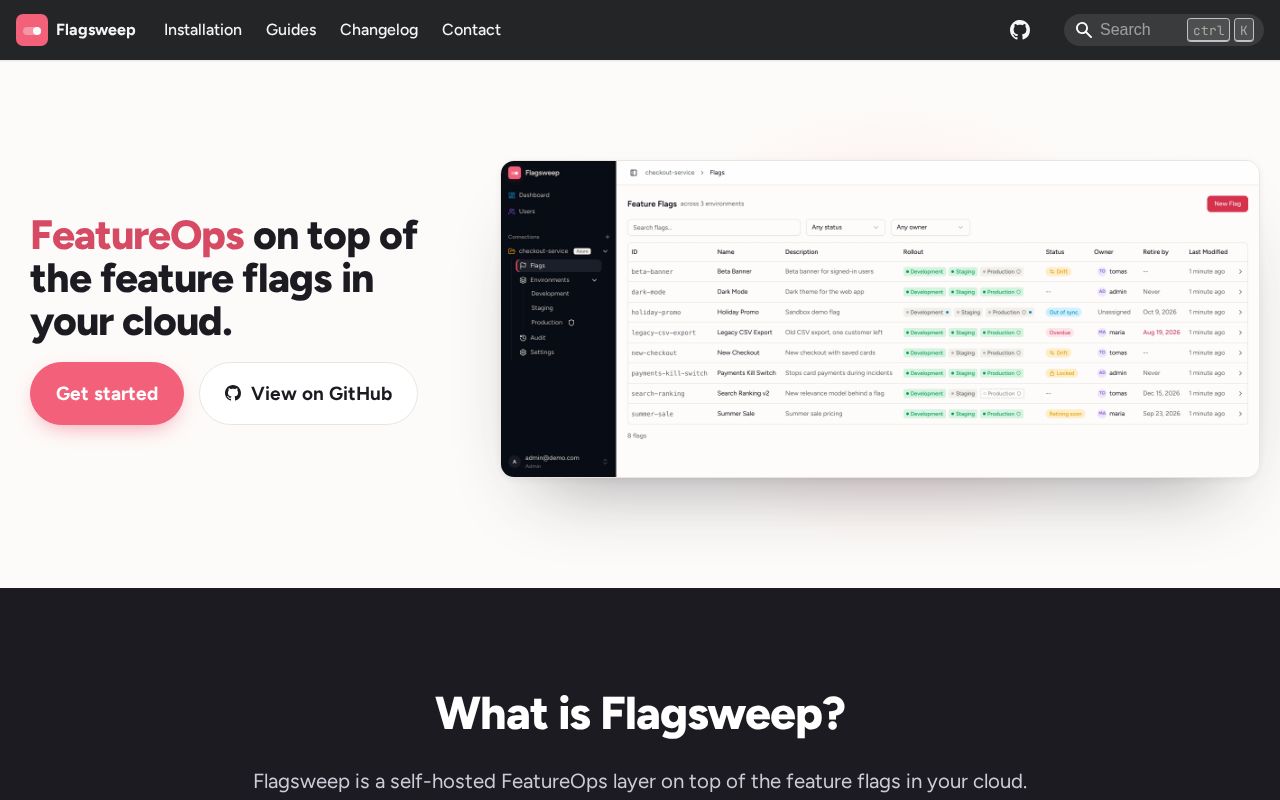Click the Search flags field in the preview
The width and height of the screenshot is (1280, 800).
pyautogui.click(x=714, y=228)
